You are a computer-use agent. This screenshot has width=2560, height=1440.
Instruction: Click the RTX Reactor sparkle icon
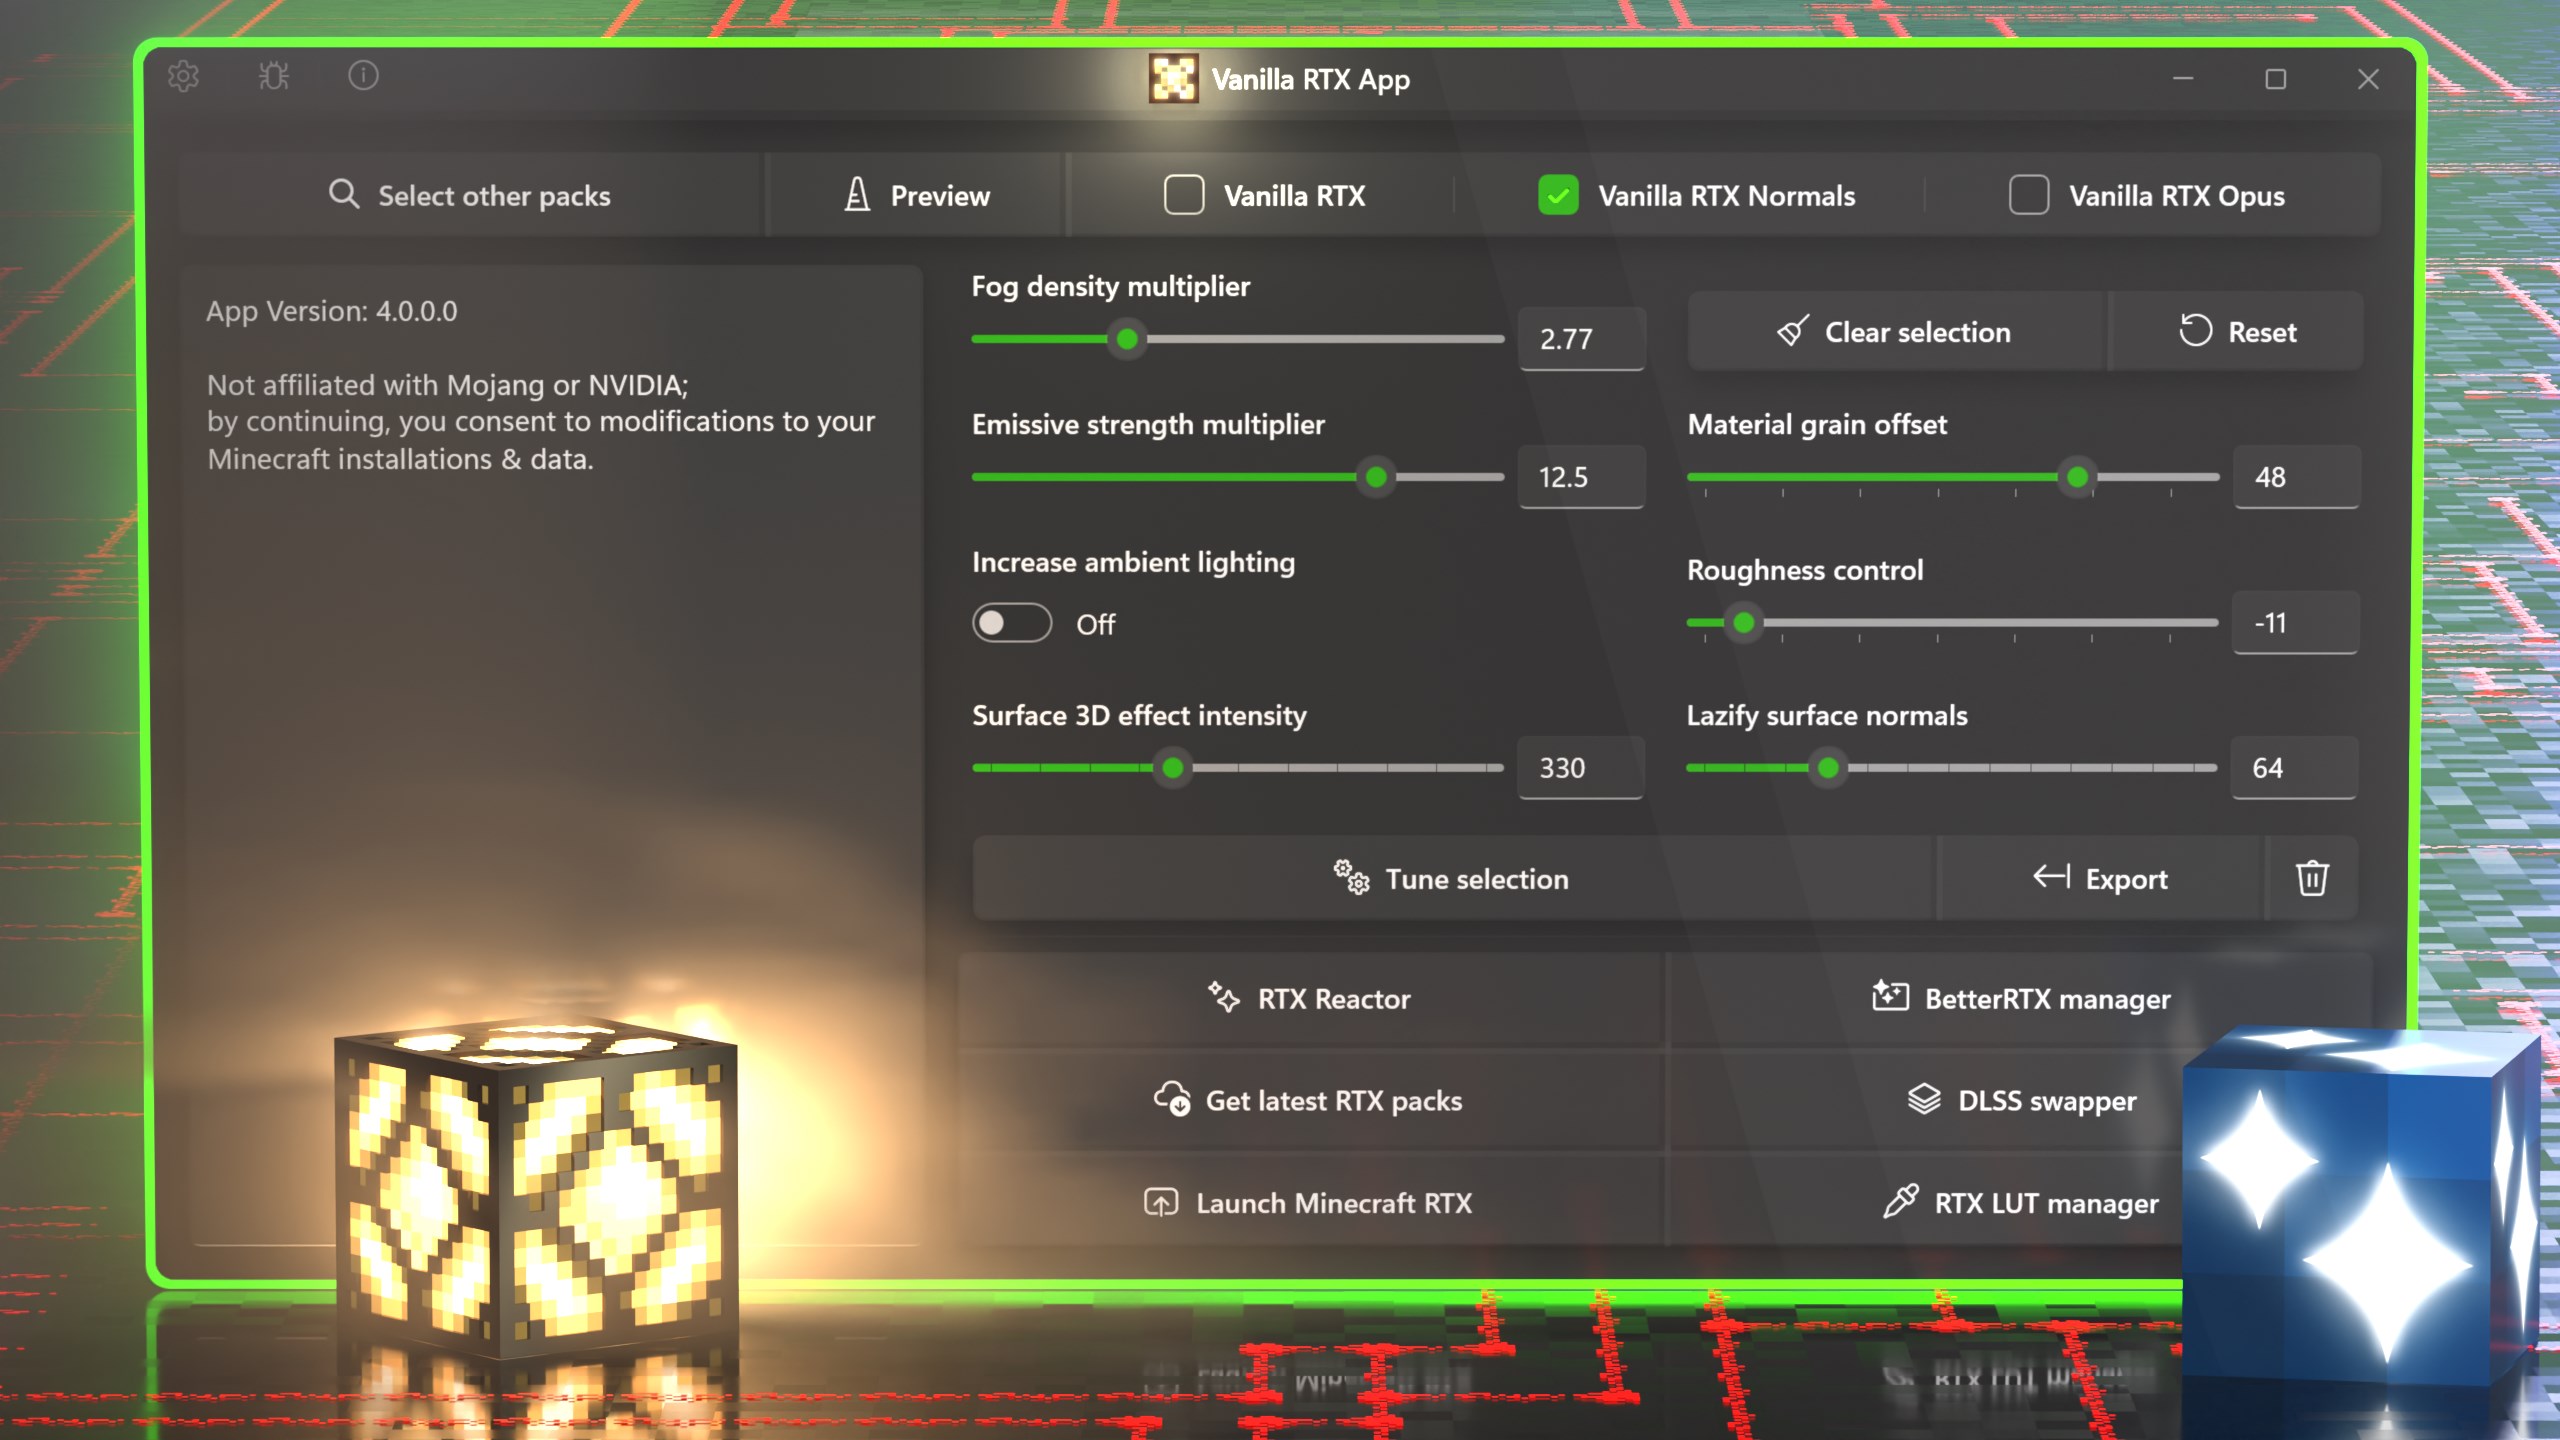coord(1224,997)
